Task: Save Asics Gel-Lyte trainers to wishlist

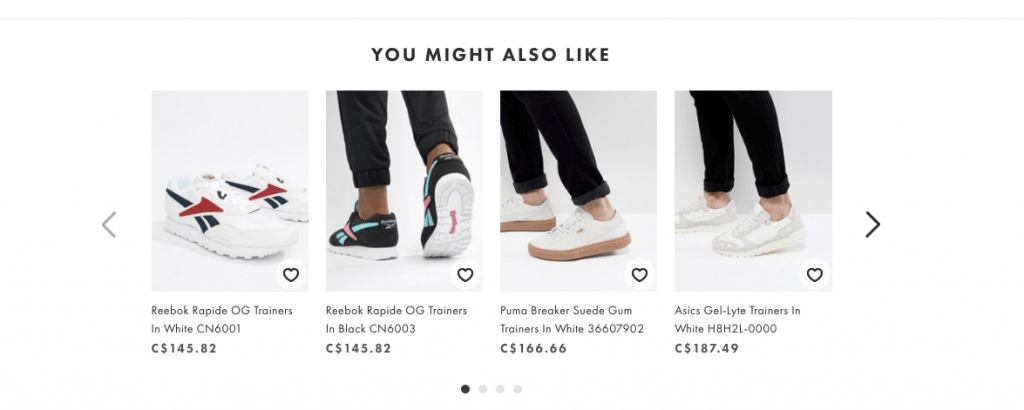Action: tap(814, 275)
